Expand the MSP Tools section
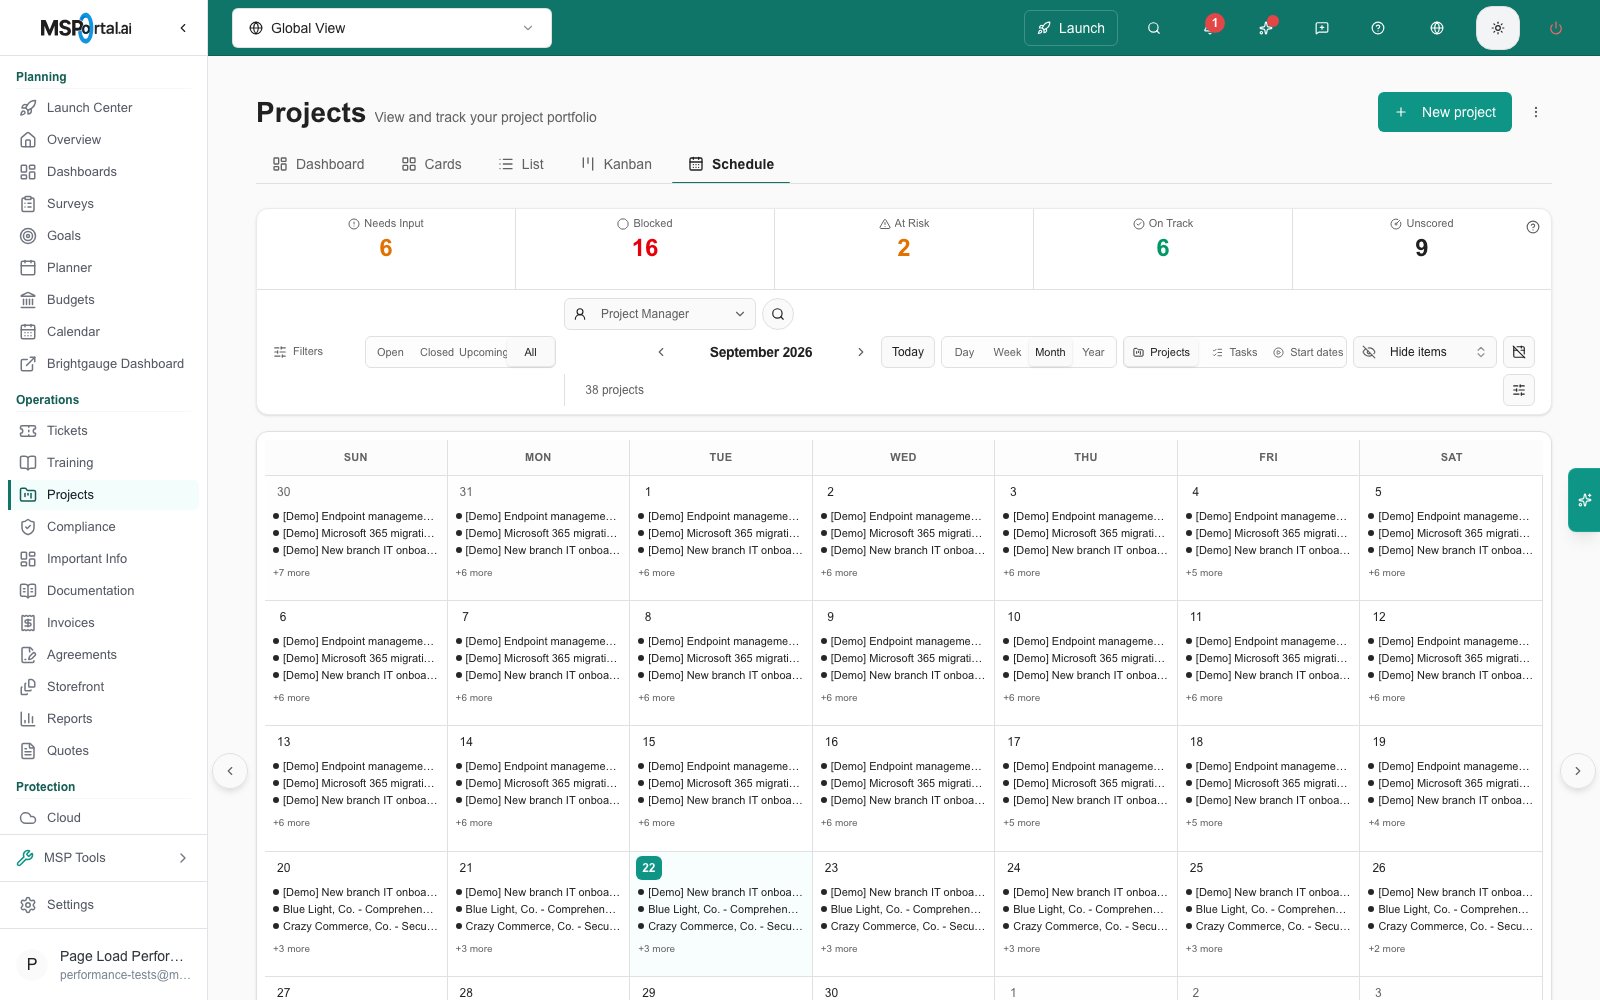This screenshot has width=1600, height=1000. [x=104, y=858]
